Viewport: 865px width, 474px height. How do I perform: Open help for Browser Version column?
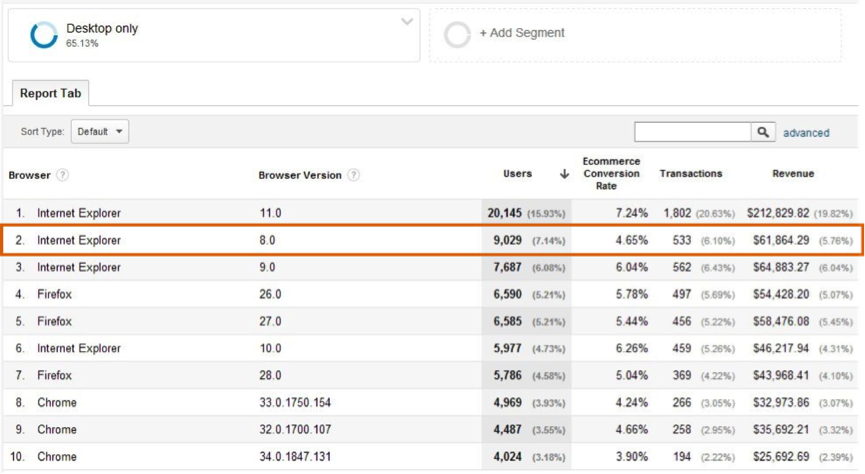tap(354, 175)
